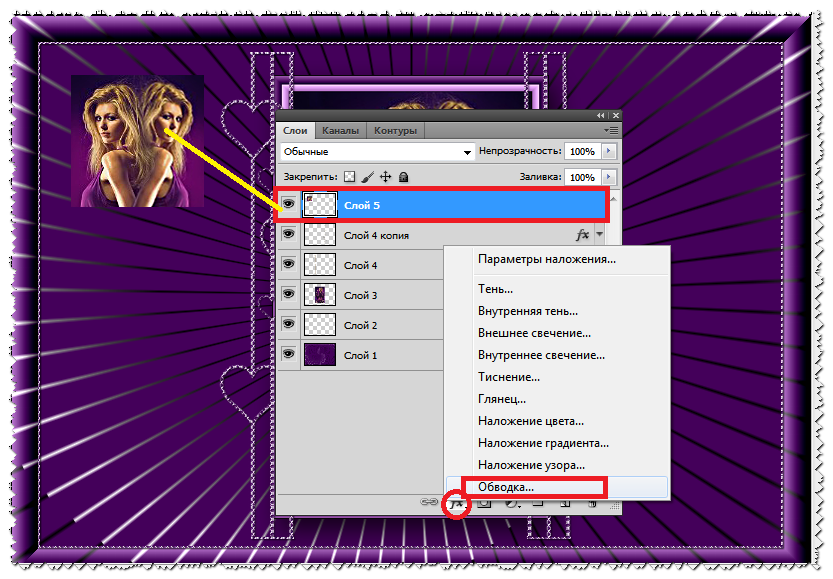
Task: Switch to the Слои tab
Action: 295,131
